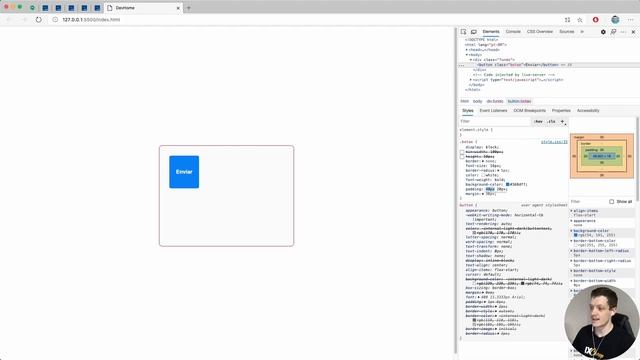Open a new browser tab with plus
Viewport: 640px width, 360px height.
click(x=189, y=8)
